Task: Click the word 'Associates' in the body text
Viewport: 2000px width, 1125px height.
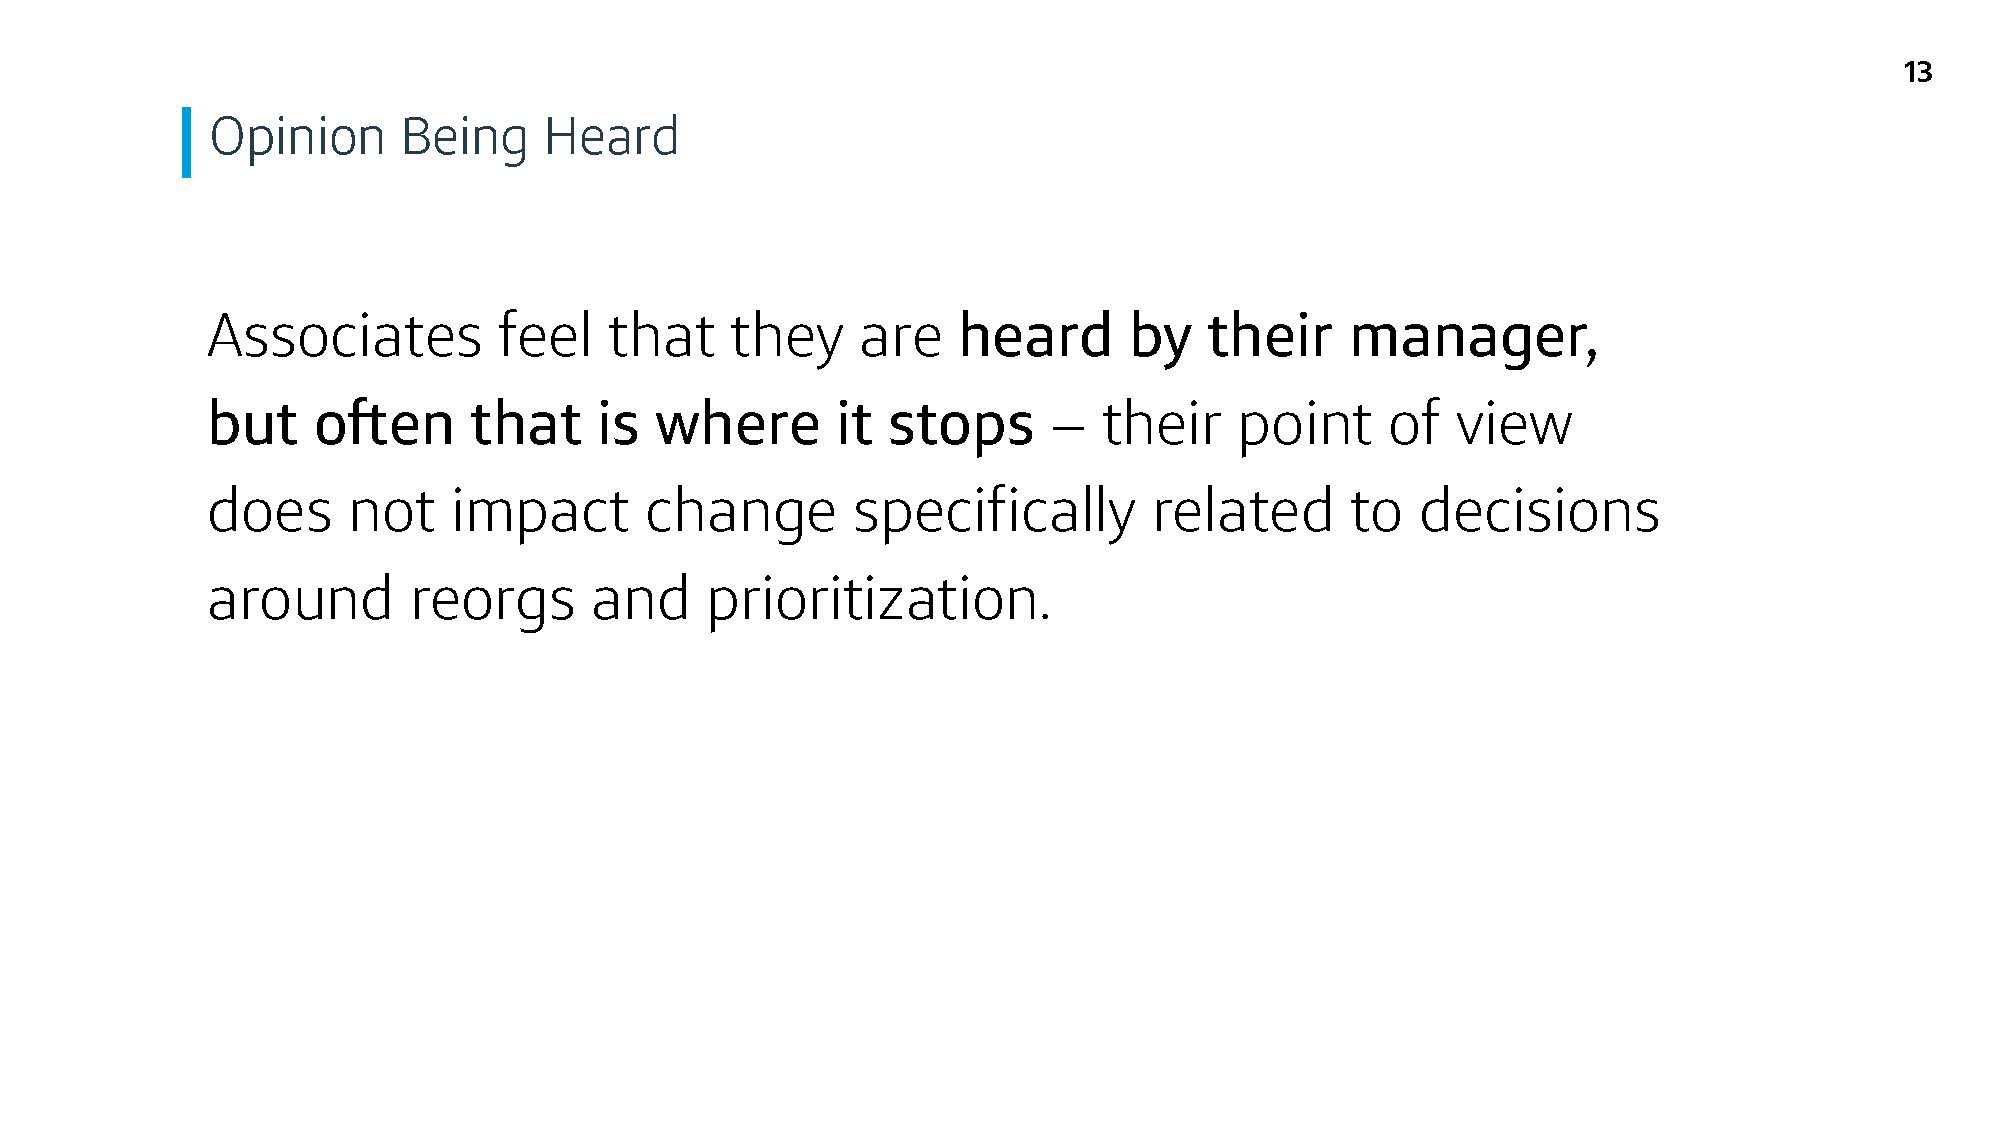Action: pos(345,335)
